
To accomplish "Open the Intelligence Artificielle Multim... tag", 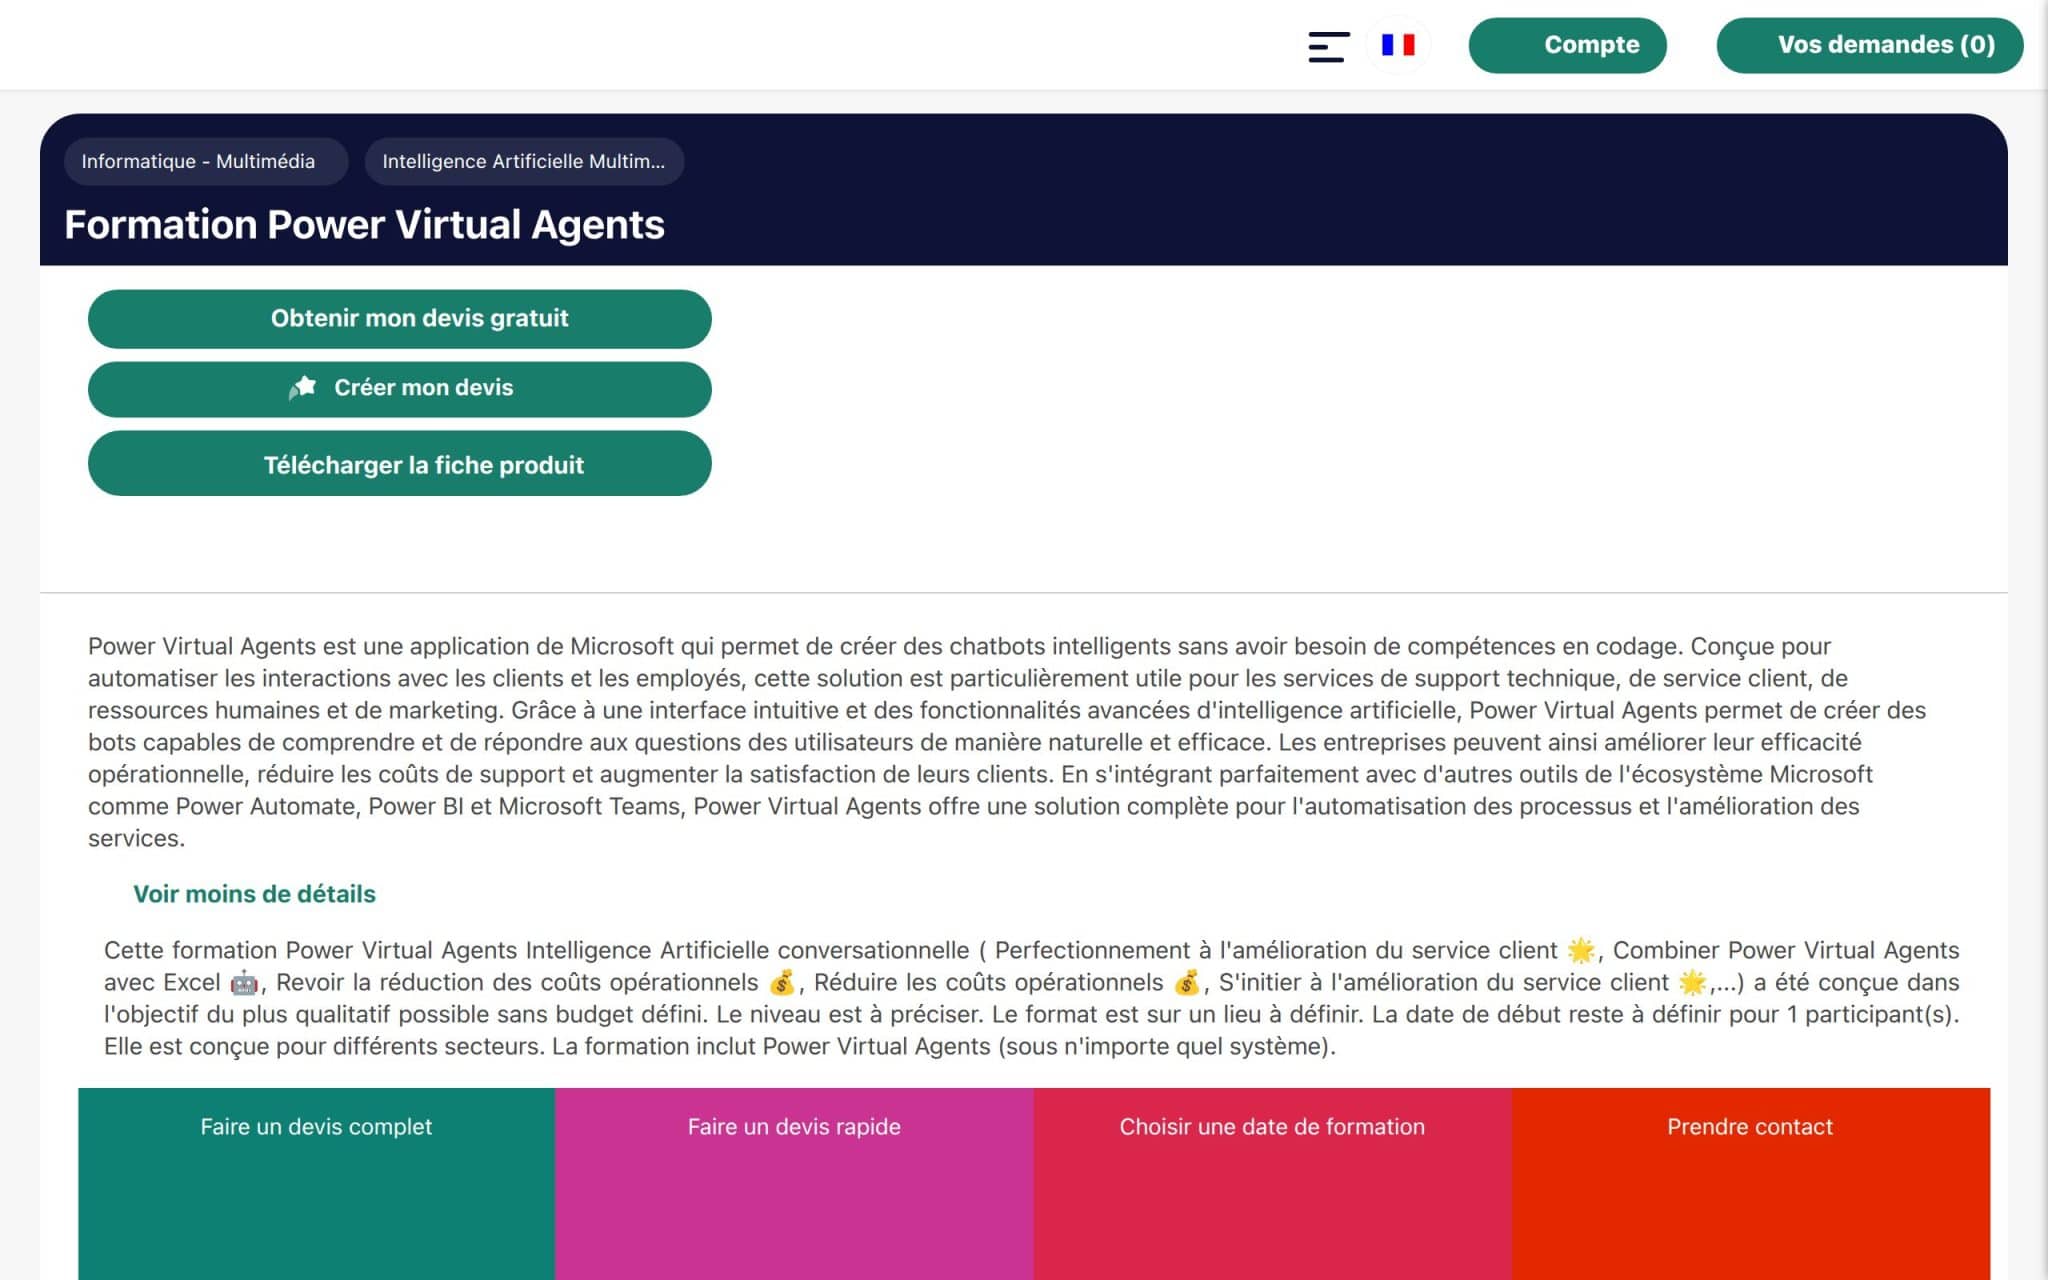I will click(x=524, y=161).
